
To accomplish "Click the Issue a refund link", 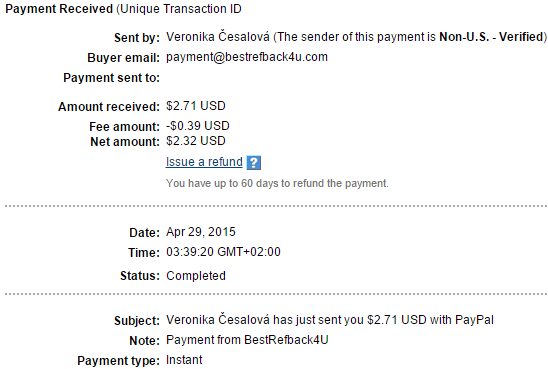I will [204, 162].
